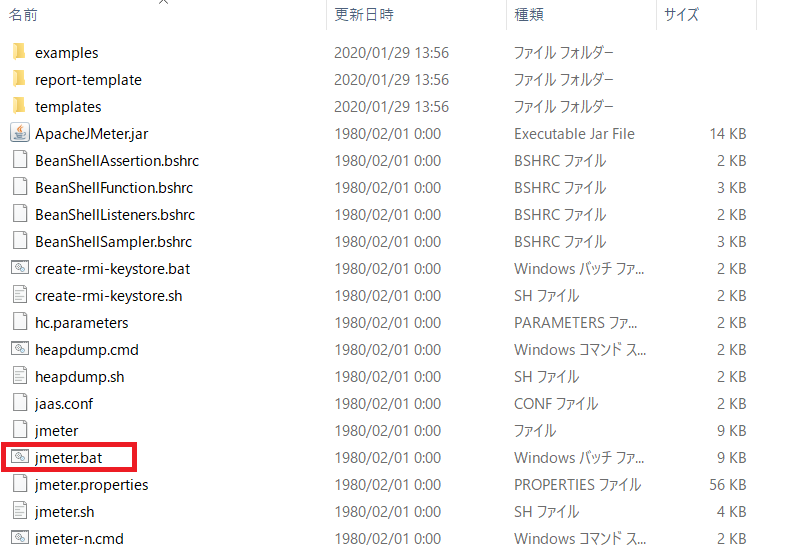Select the heapdump.sh file name
Screen dimensions: 792x559
(79, 377)
